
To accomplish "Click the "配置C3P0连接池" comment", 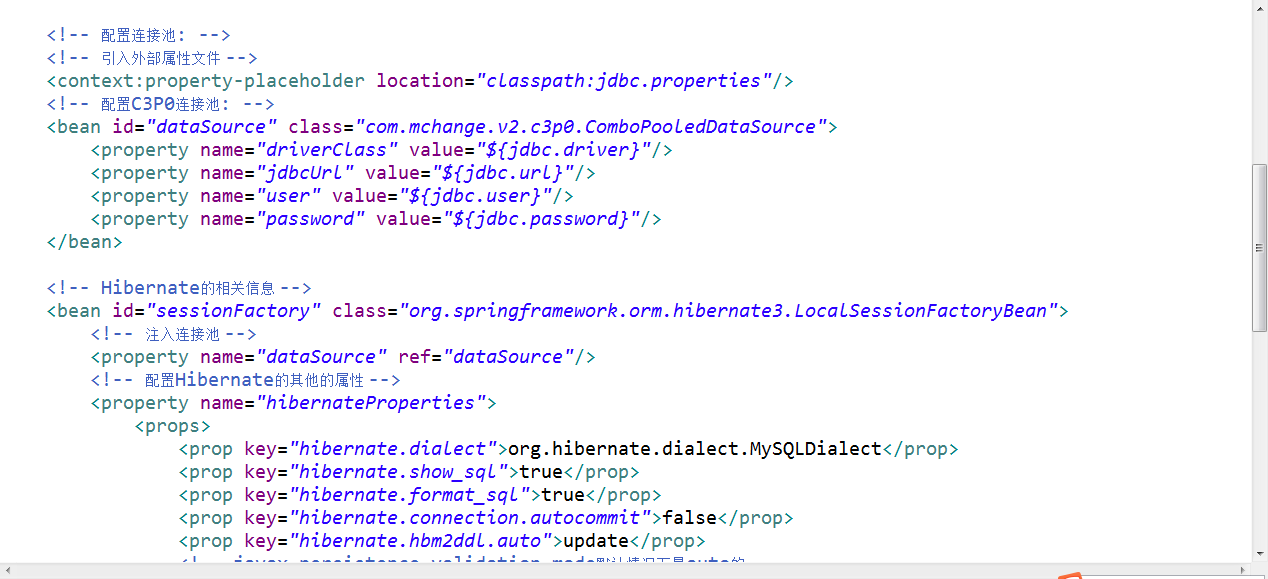I will point(160,104).
